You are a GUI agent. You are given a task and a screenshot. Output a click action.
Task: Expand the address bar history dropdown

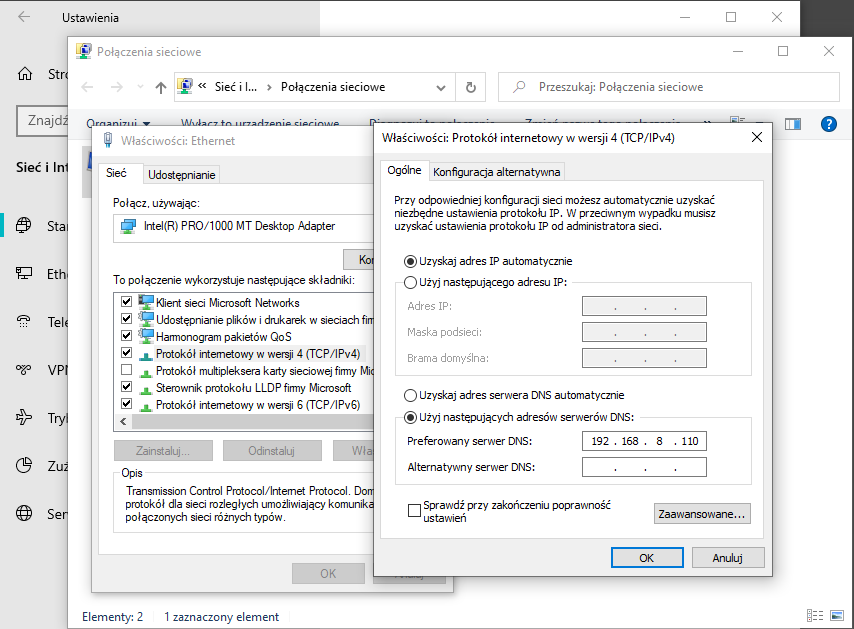pos(441,88)
